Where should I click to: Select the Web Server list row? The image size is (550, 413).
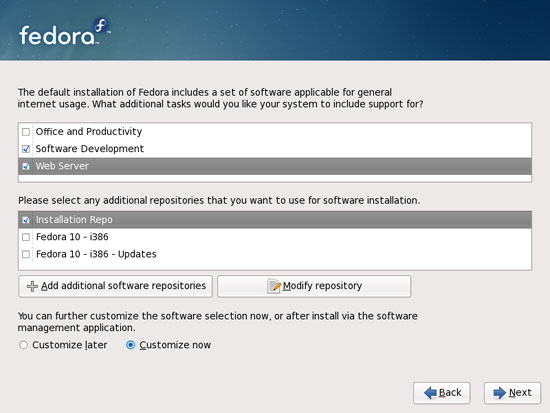click(275, 166)
